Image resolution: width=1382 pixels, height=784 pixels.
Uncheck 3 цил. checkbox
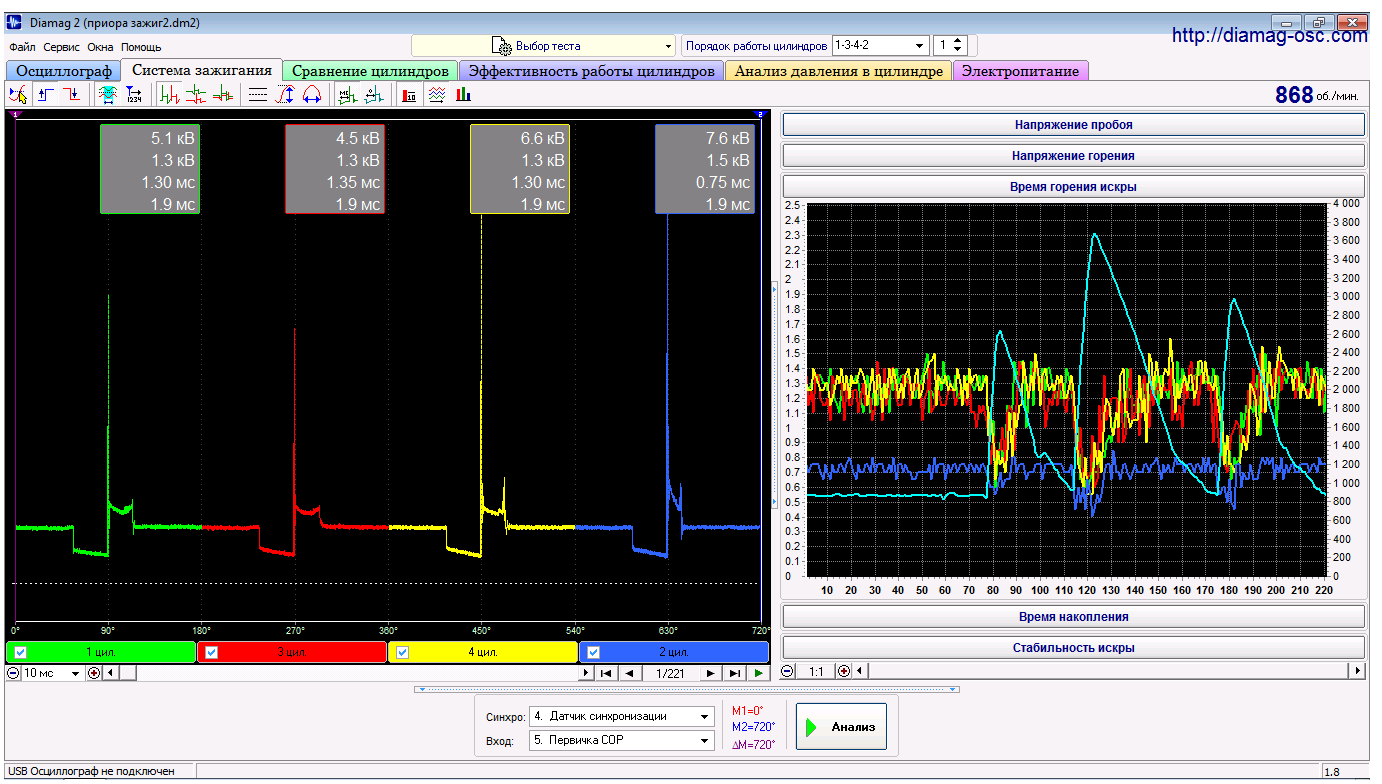pos(211,653)
